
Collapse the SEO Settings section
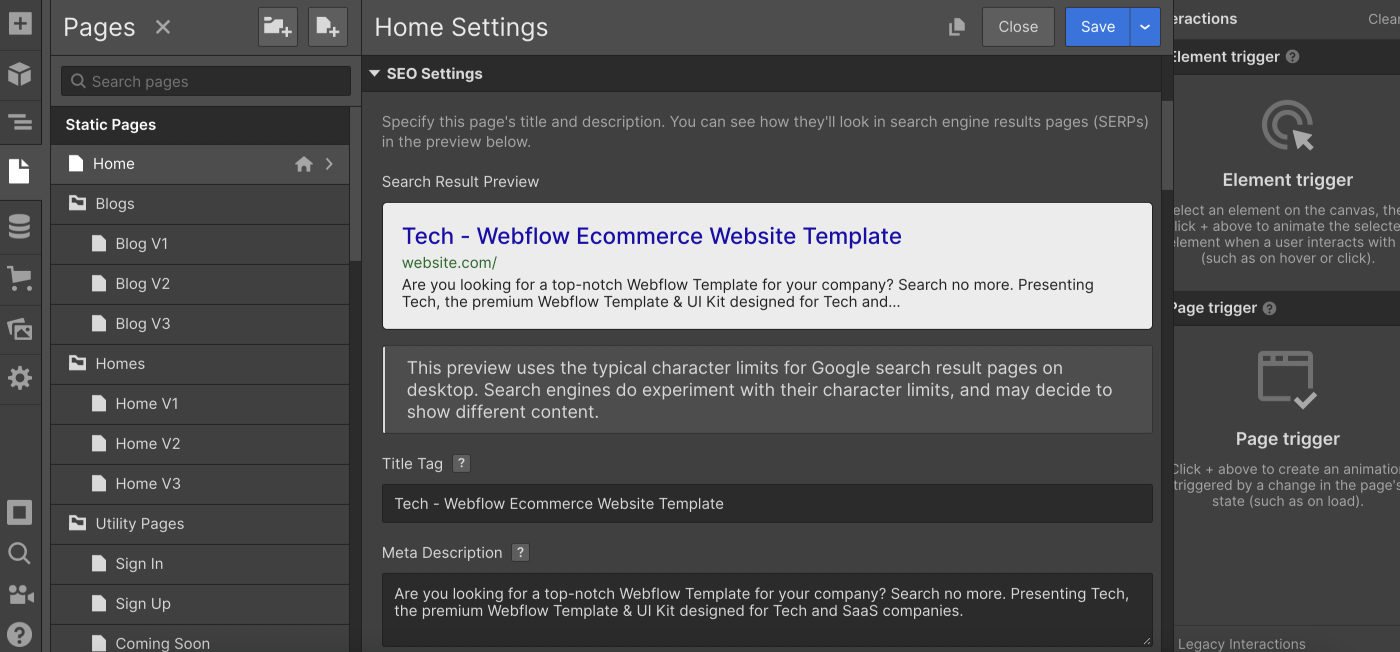tap(375, 73)
